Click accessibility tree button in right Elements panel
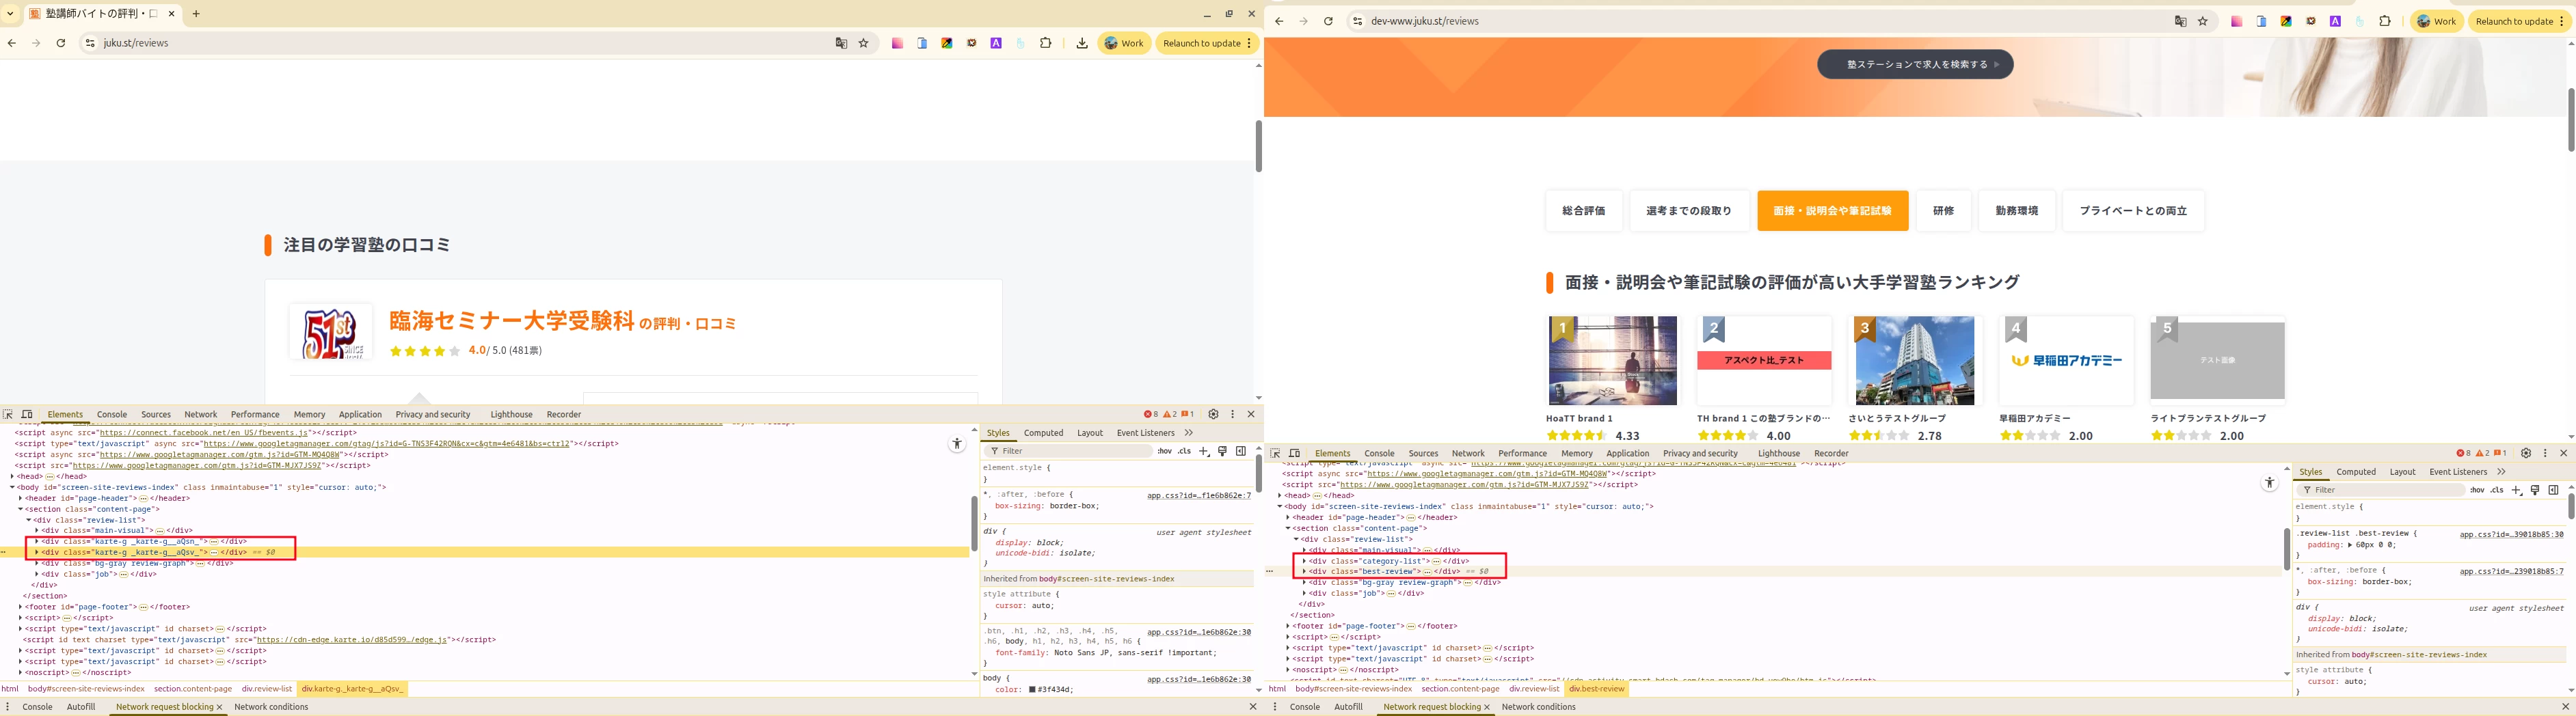 [x=2269, y=483]
